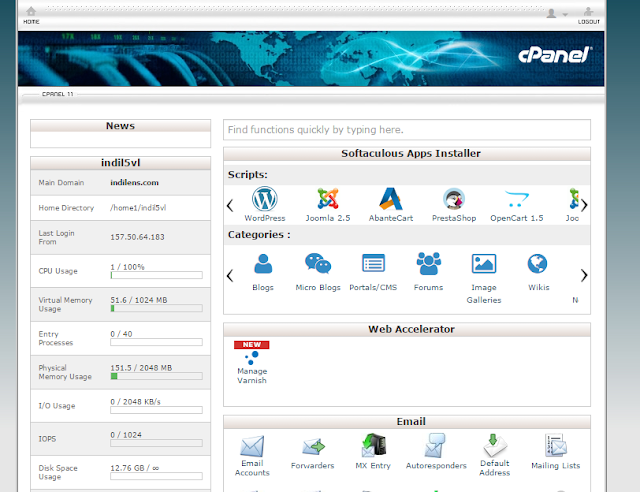Image resolution: width=640 pixels, height=492 pixels.
Task: Open Mailing Lists
Action: point(555,452)
